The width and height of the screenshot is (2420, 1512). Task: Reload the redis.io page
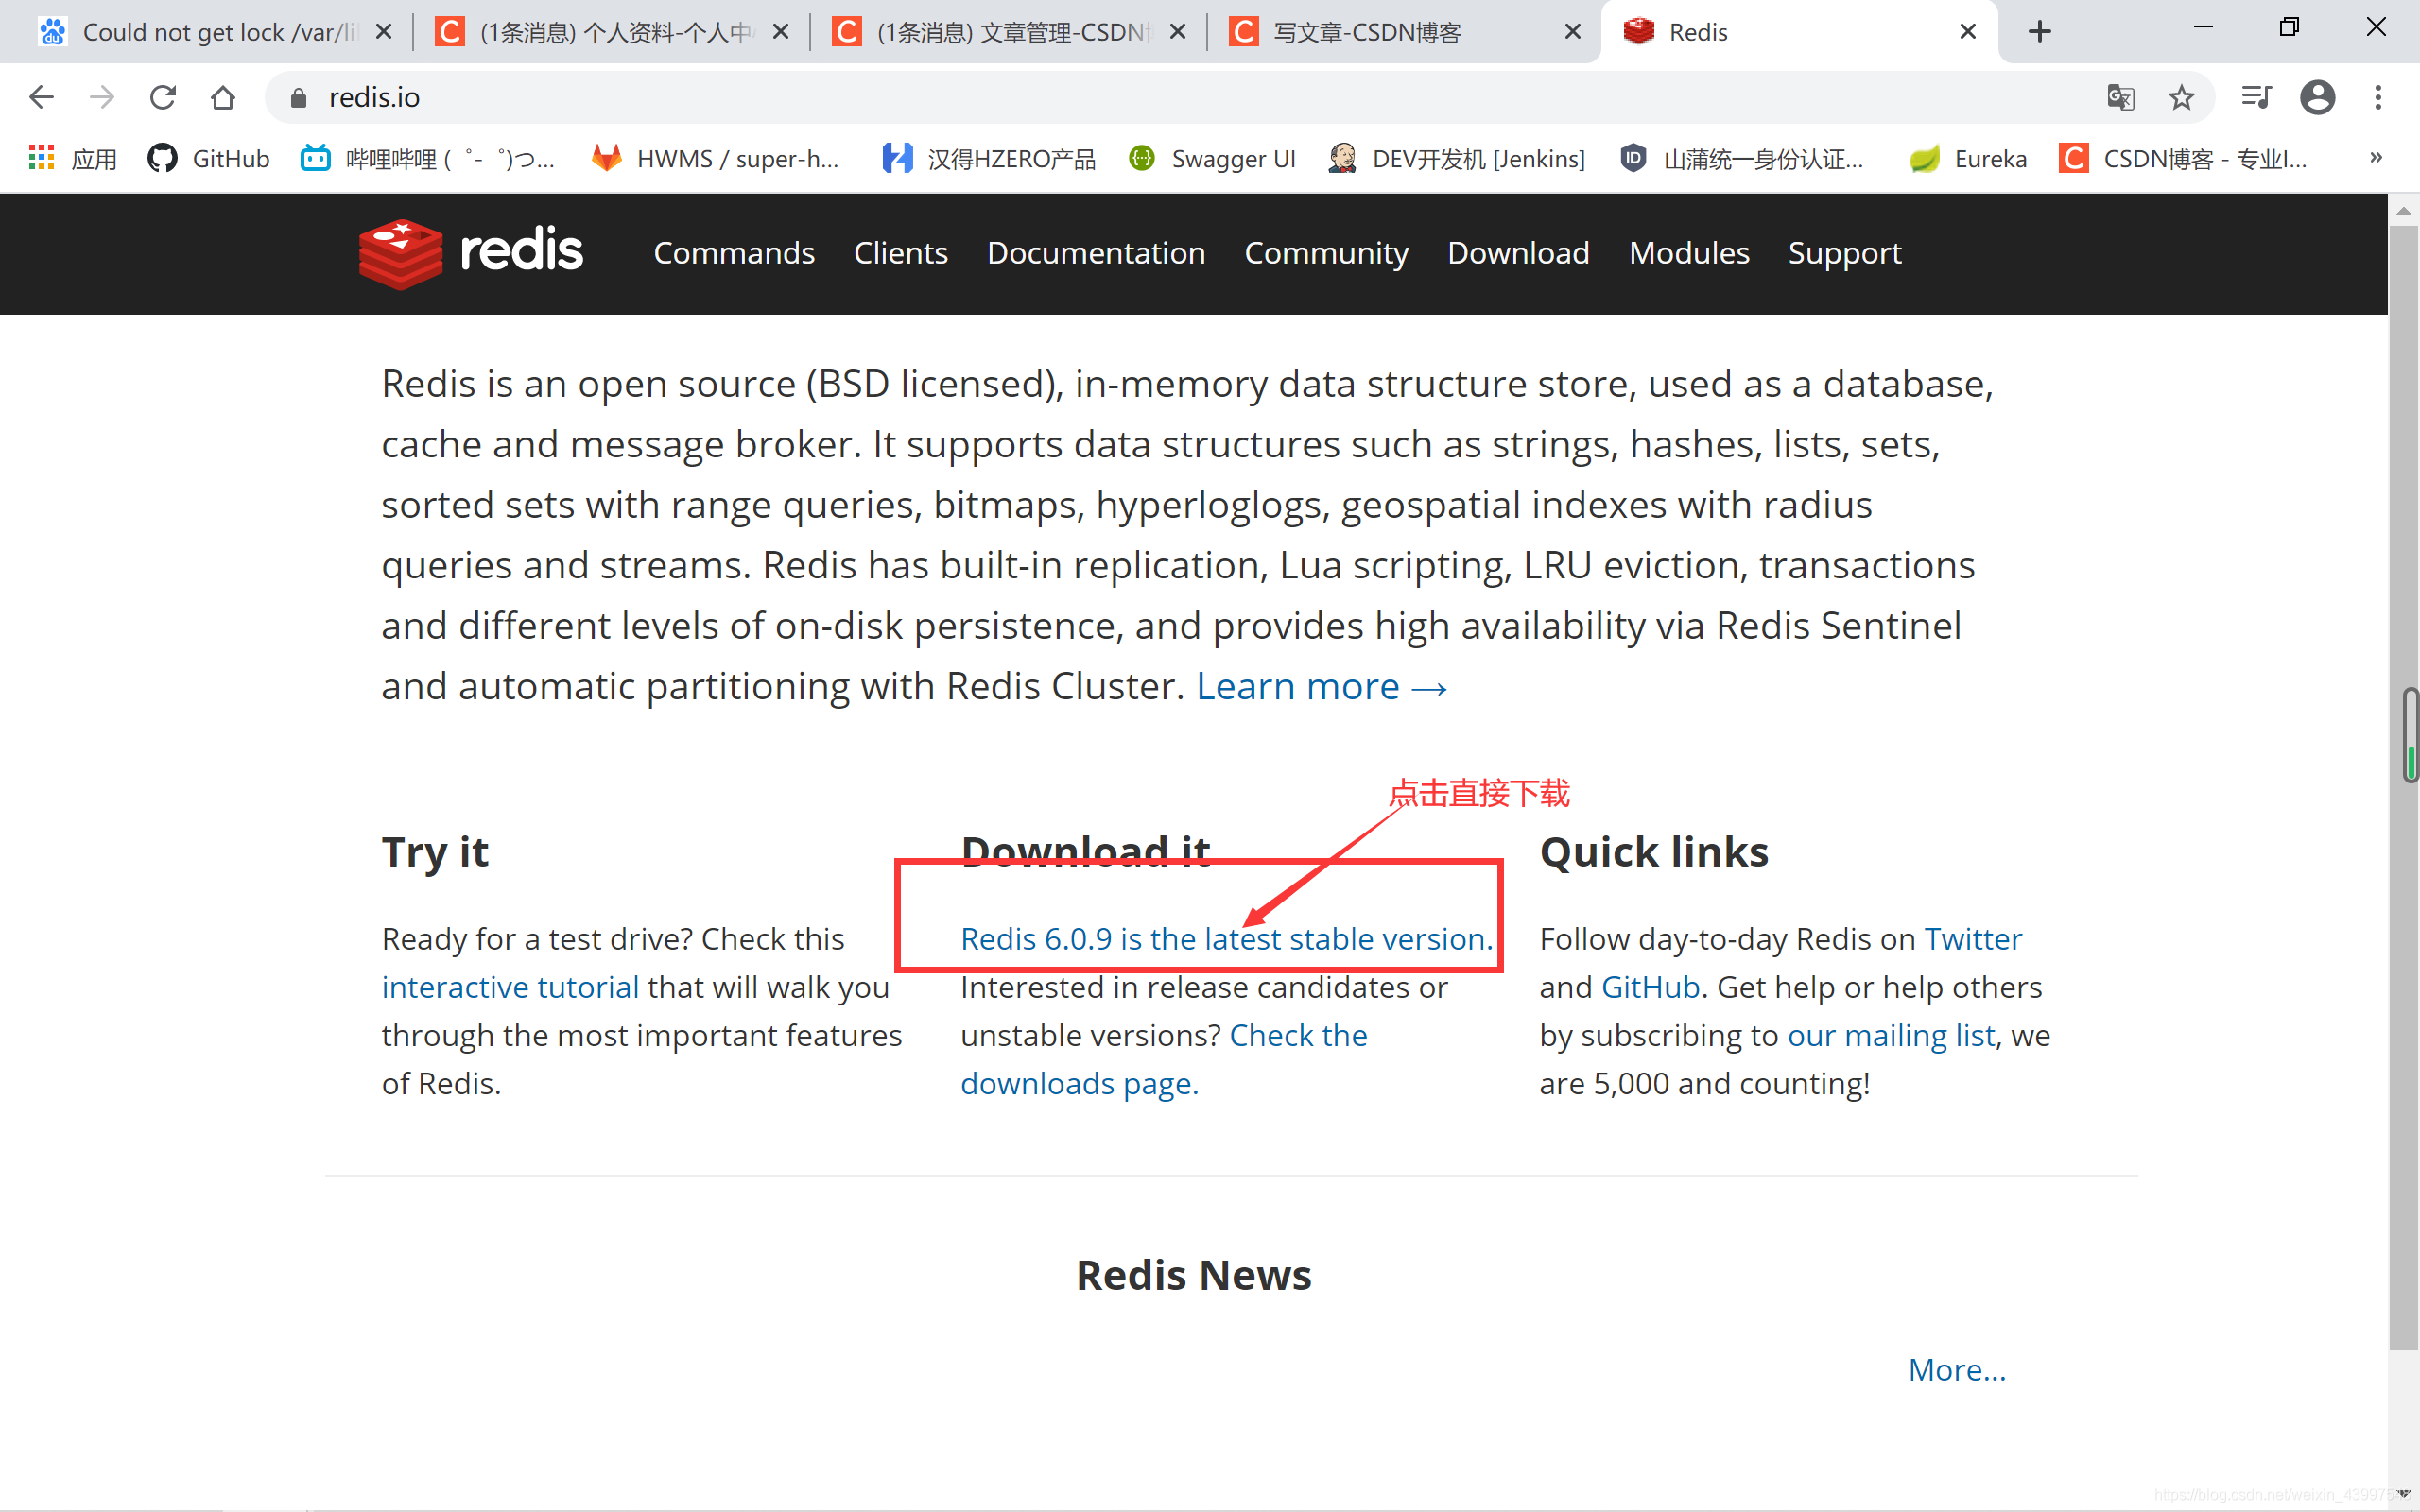(x=162, y=97)
